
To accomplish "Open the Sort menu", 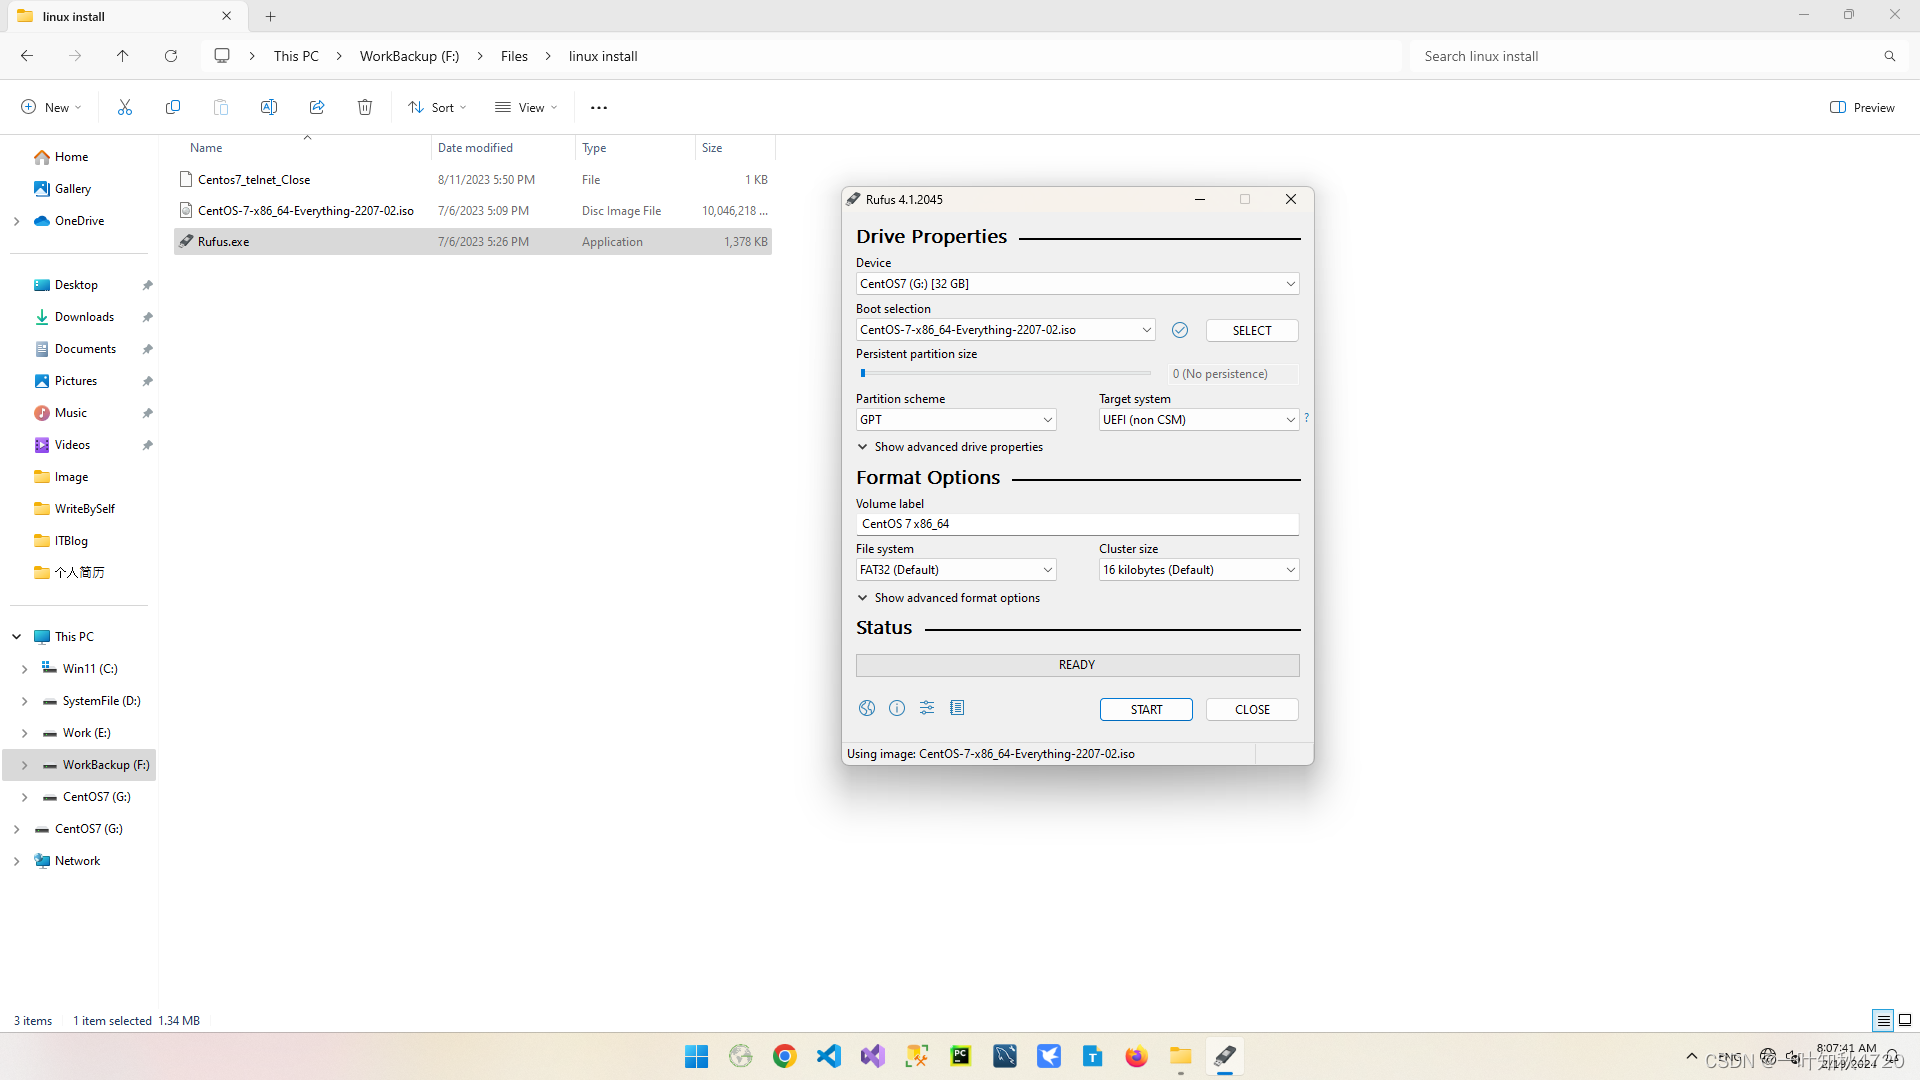I will pos(437,107).
